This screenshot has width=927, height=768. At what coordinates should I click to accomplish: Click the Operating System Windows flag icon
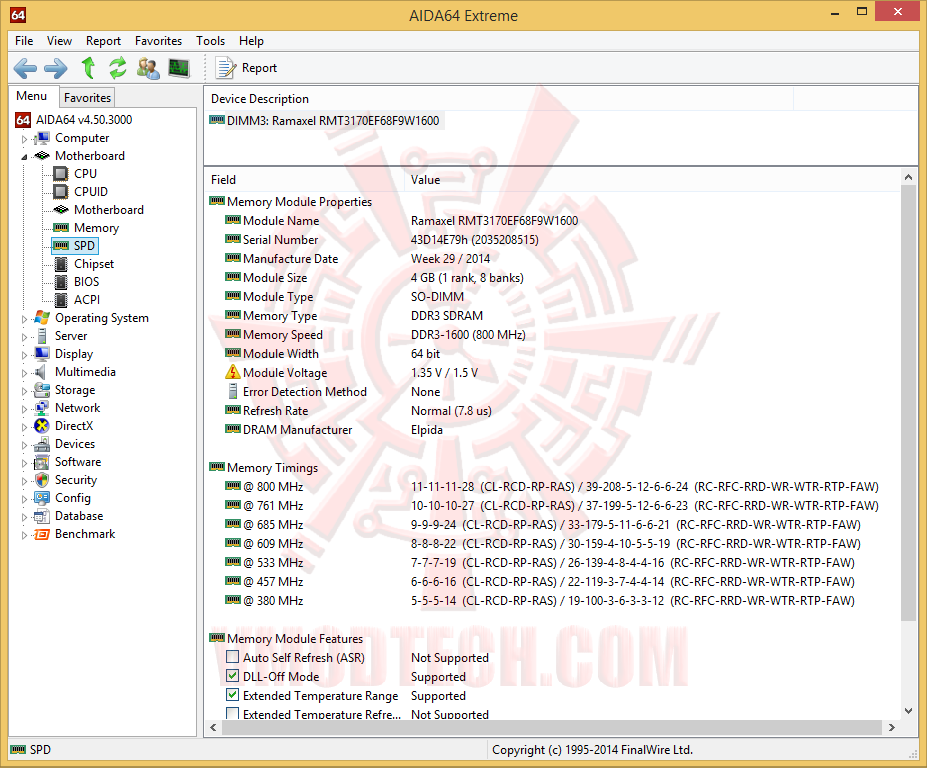41,317
